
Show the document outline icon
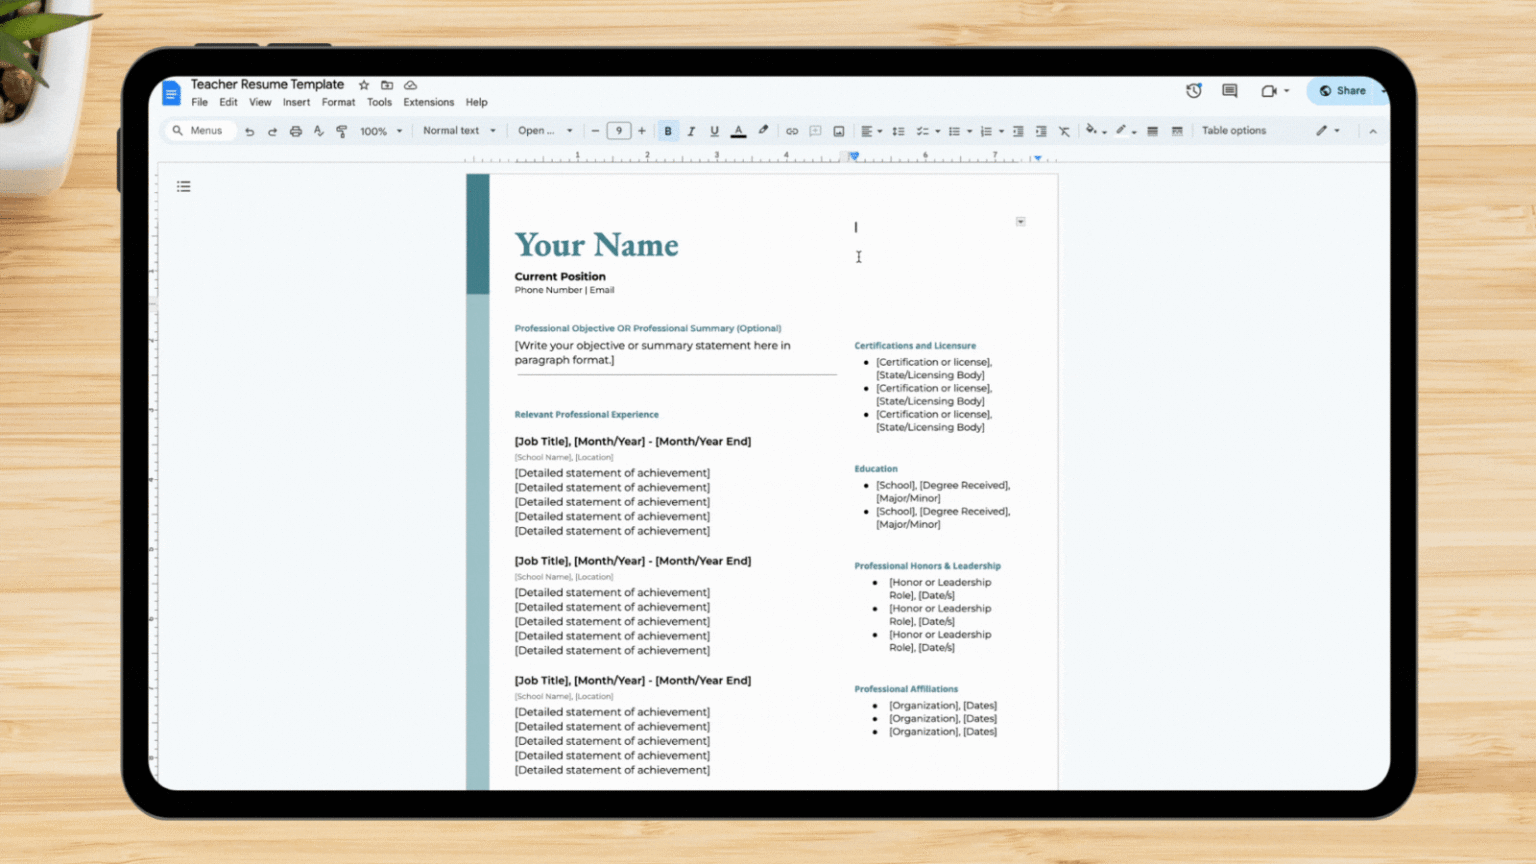click(x=184, y=187)
